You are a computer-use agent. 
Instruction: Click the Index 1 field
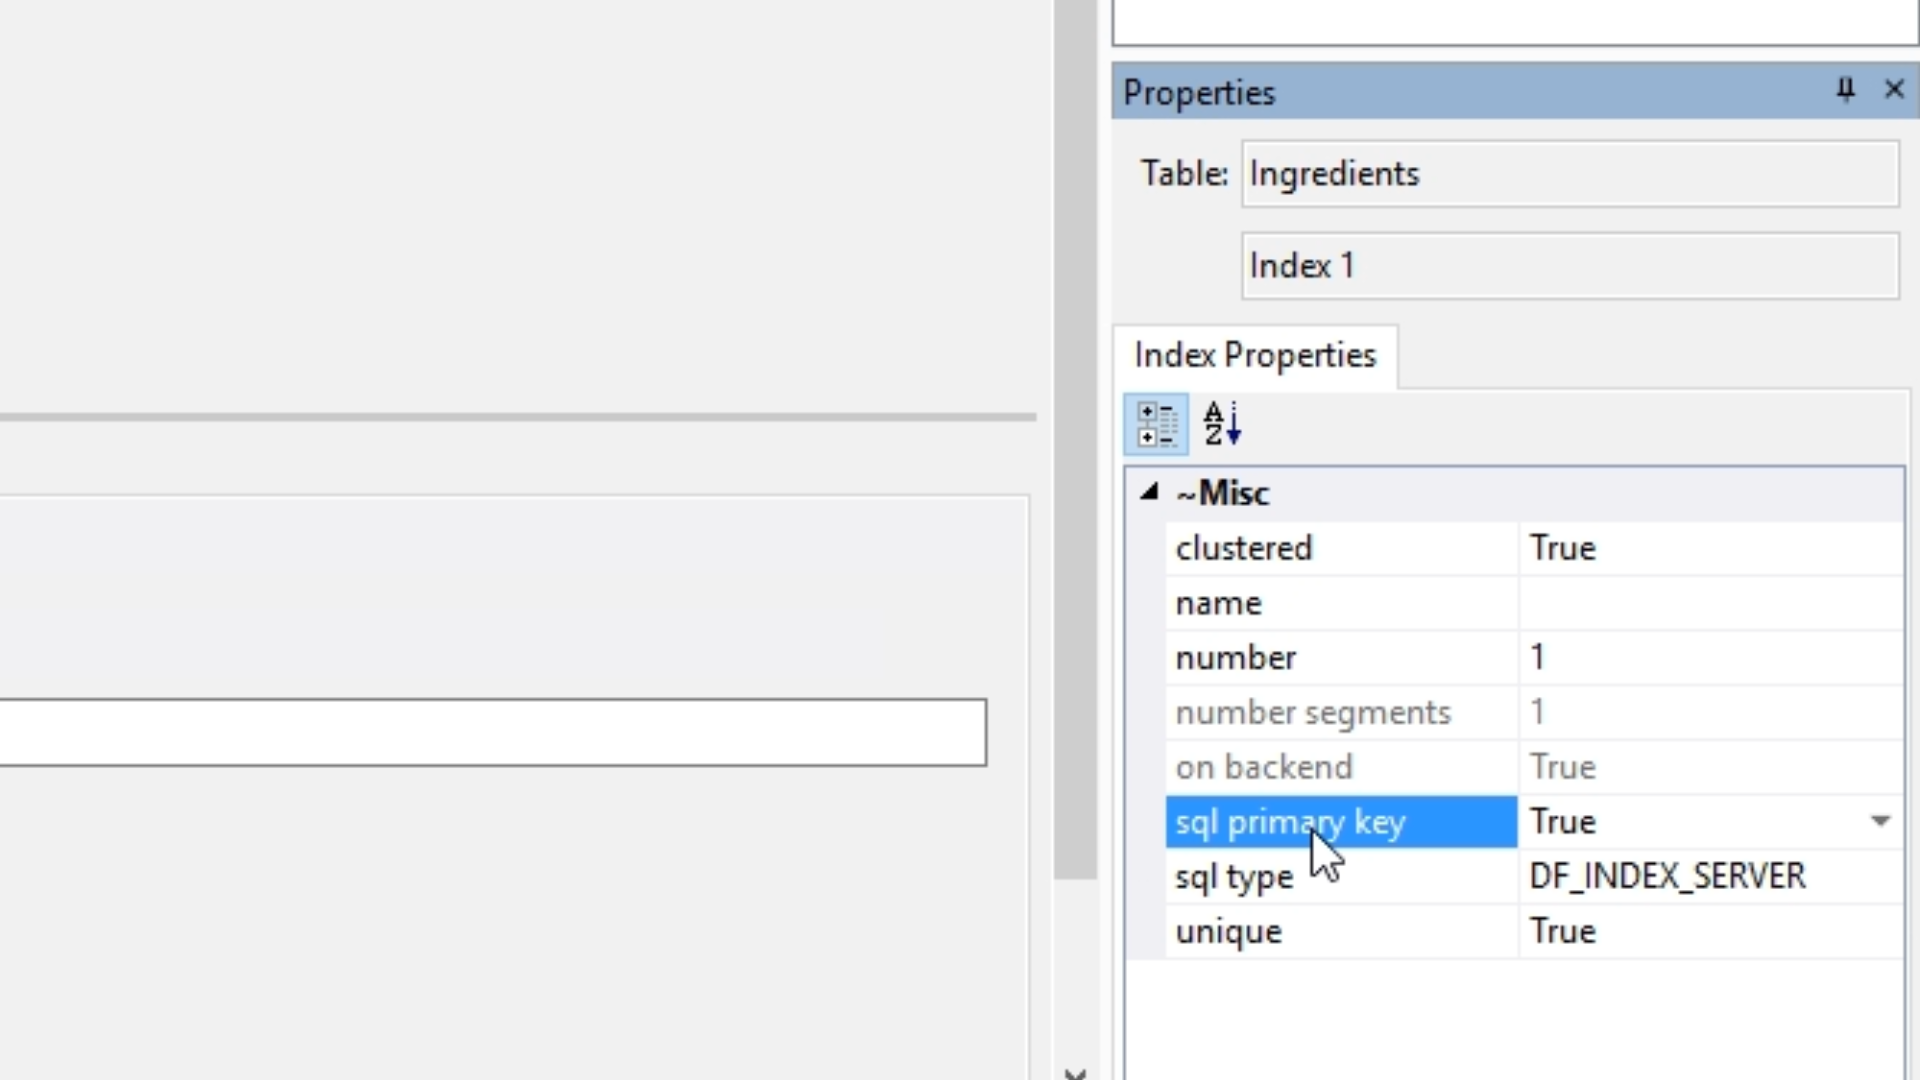tap(1569, 266)
